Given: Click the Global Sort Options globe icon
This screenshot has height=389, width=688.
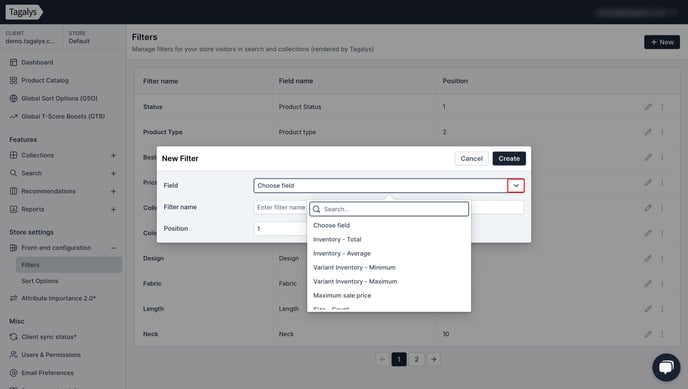Looking at the screenshot, I should [14, 98].
